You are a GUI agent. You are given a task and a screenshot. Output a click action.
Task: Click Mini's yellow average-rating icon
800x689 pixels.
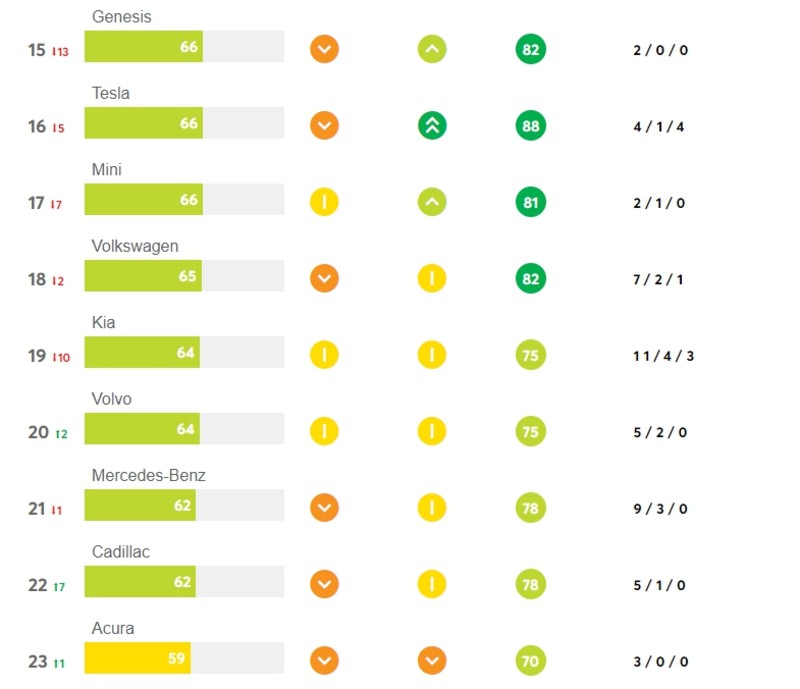(324, 202)
